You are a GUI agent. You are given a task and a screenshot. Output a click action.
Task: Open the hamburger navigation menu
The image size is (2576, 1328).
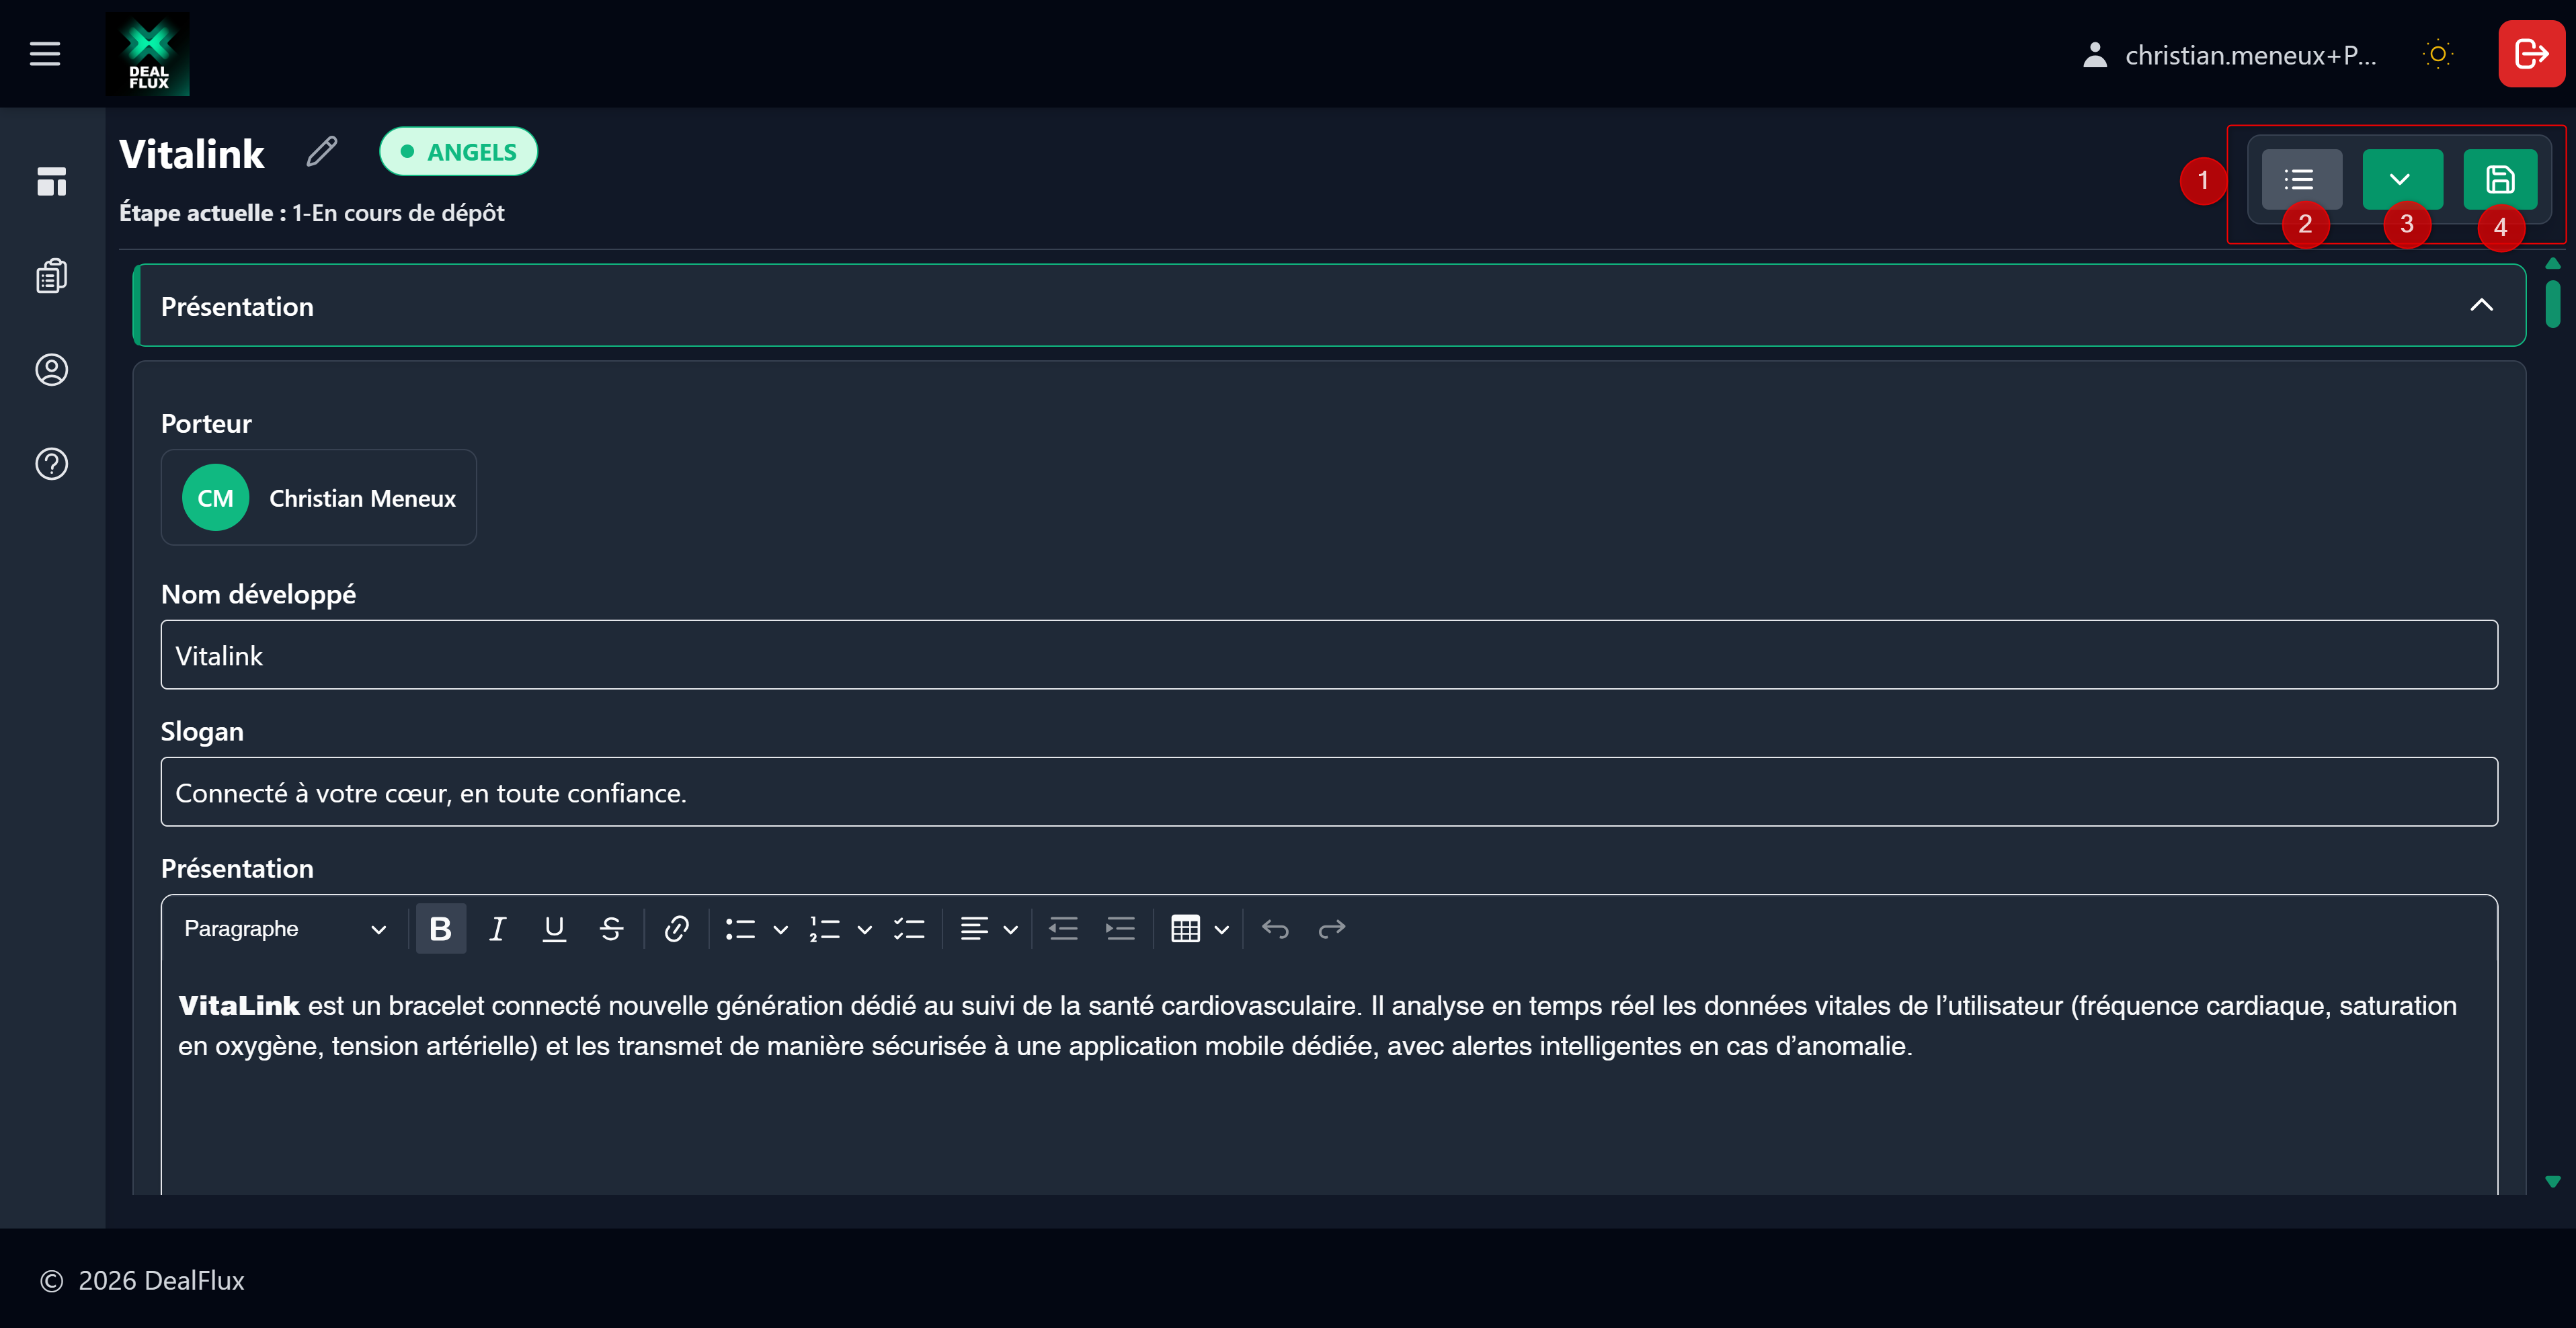point(45,54)
